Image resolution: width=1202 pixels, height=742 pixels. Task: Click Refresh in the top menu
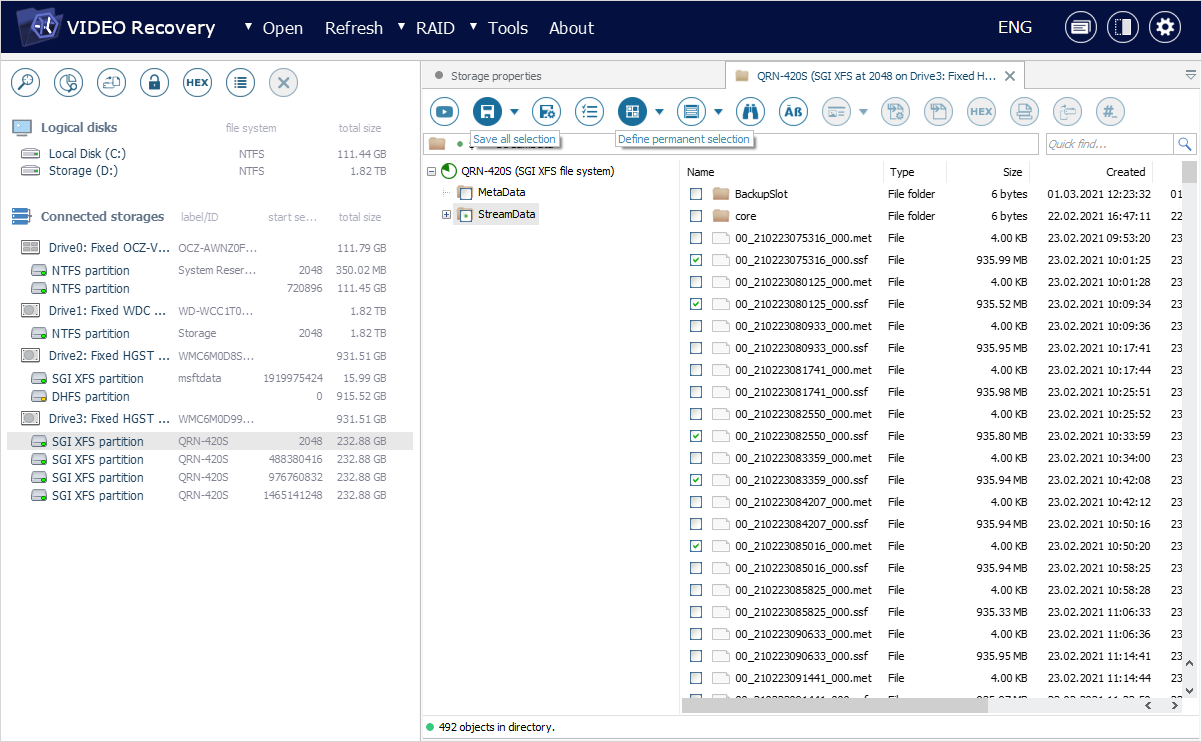[354, 28]
